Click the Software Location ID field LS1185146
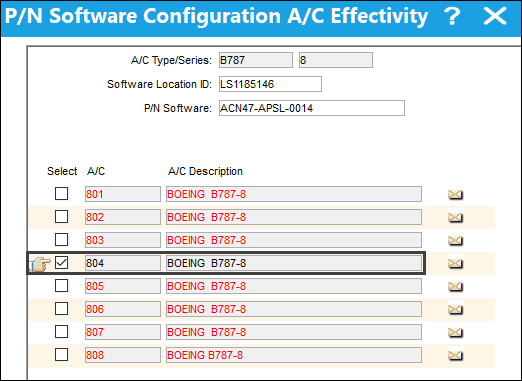522x381 pixels. pyautogui.click(x=270, y=84)
